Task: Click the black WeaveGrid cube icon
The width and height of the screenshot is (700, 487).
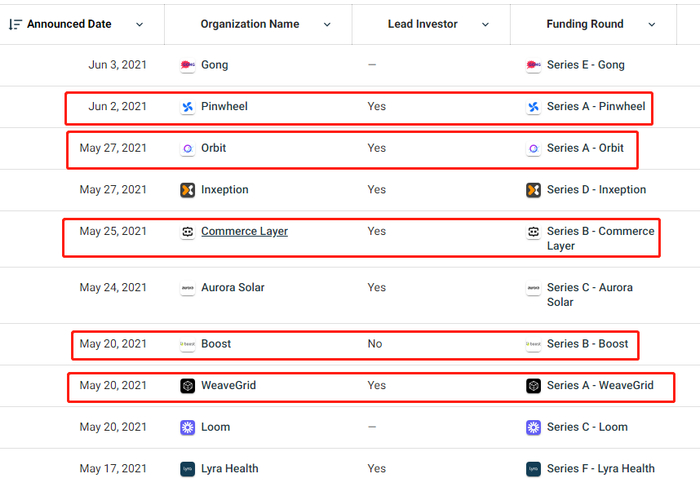Action: coord(187,386)
